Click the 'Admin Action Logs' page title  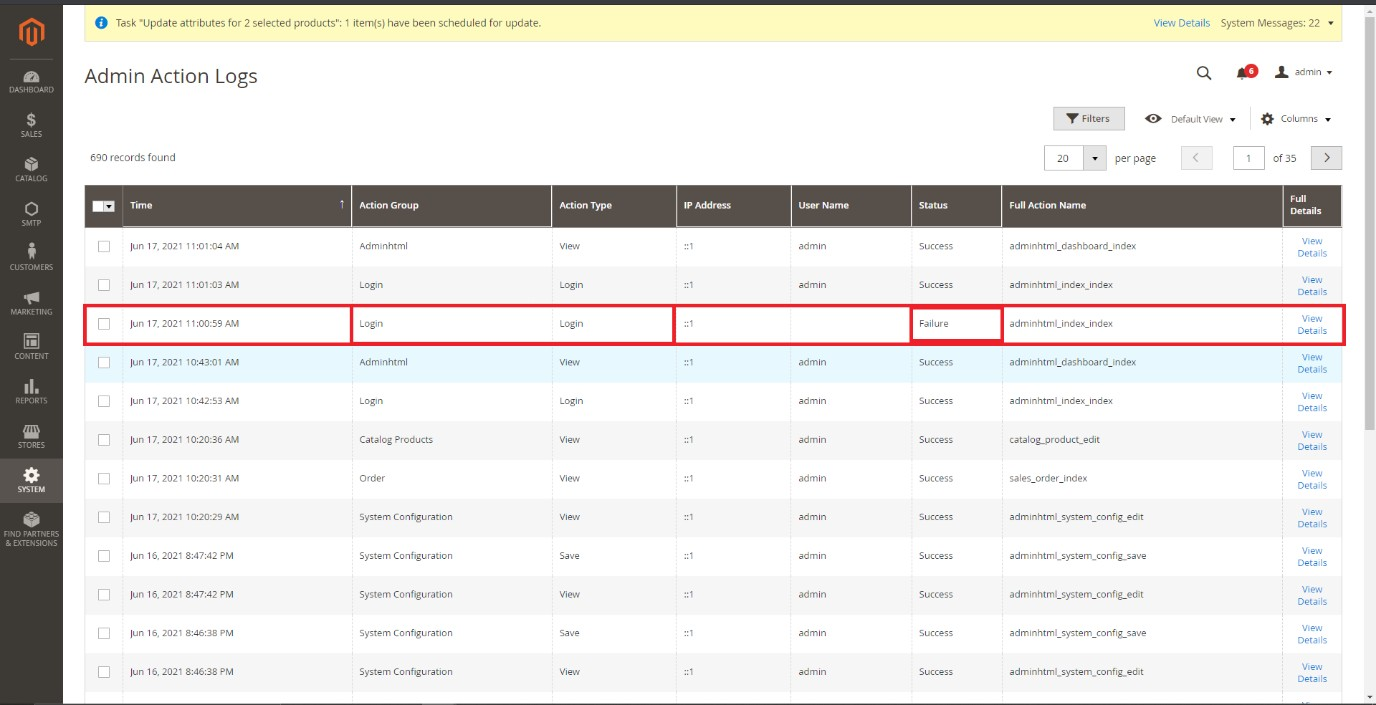click(171, 76)
